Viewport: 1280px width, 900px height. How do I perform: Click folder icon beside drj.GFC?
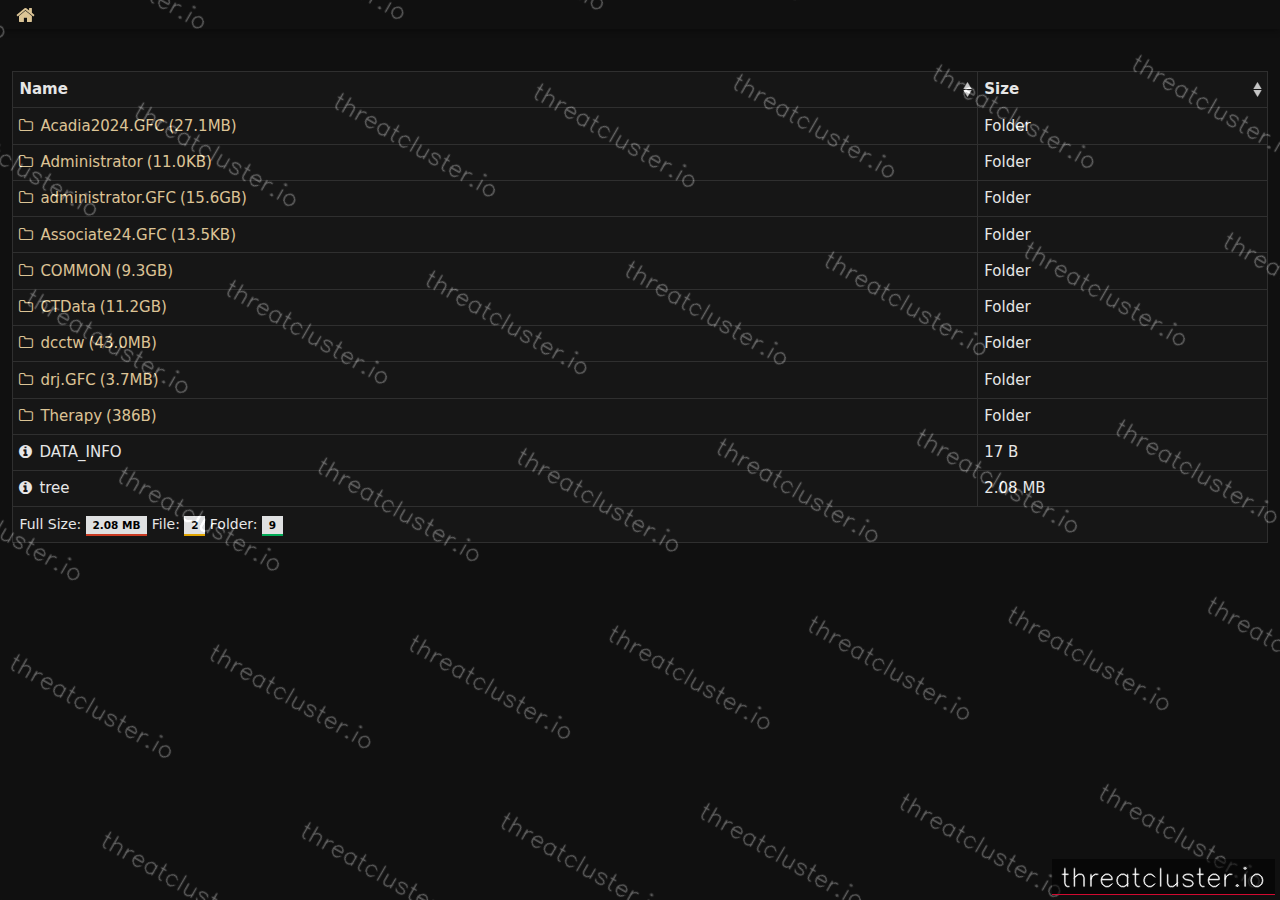pyautogui.click(x=26, y=380)
